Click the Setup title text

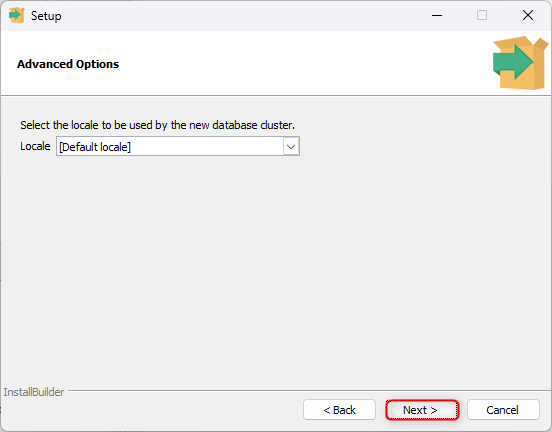(46, 16)
